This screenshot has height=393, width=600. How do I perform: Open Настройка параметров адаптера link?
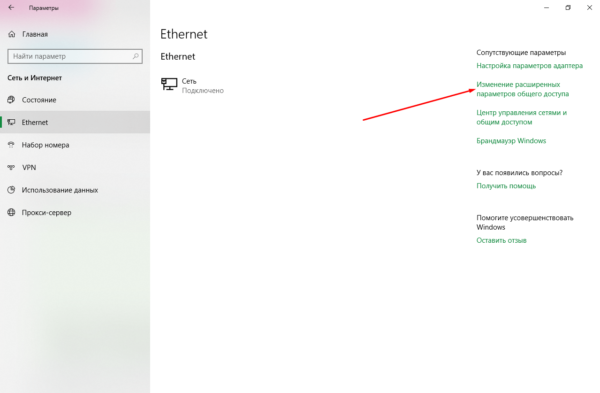pos(529,66)
